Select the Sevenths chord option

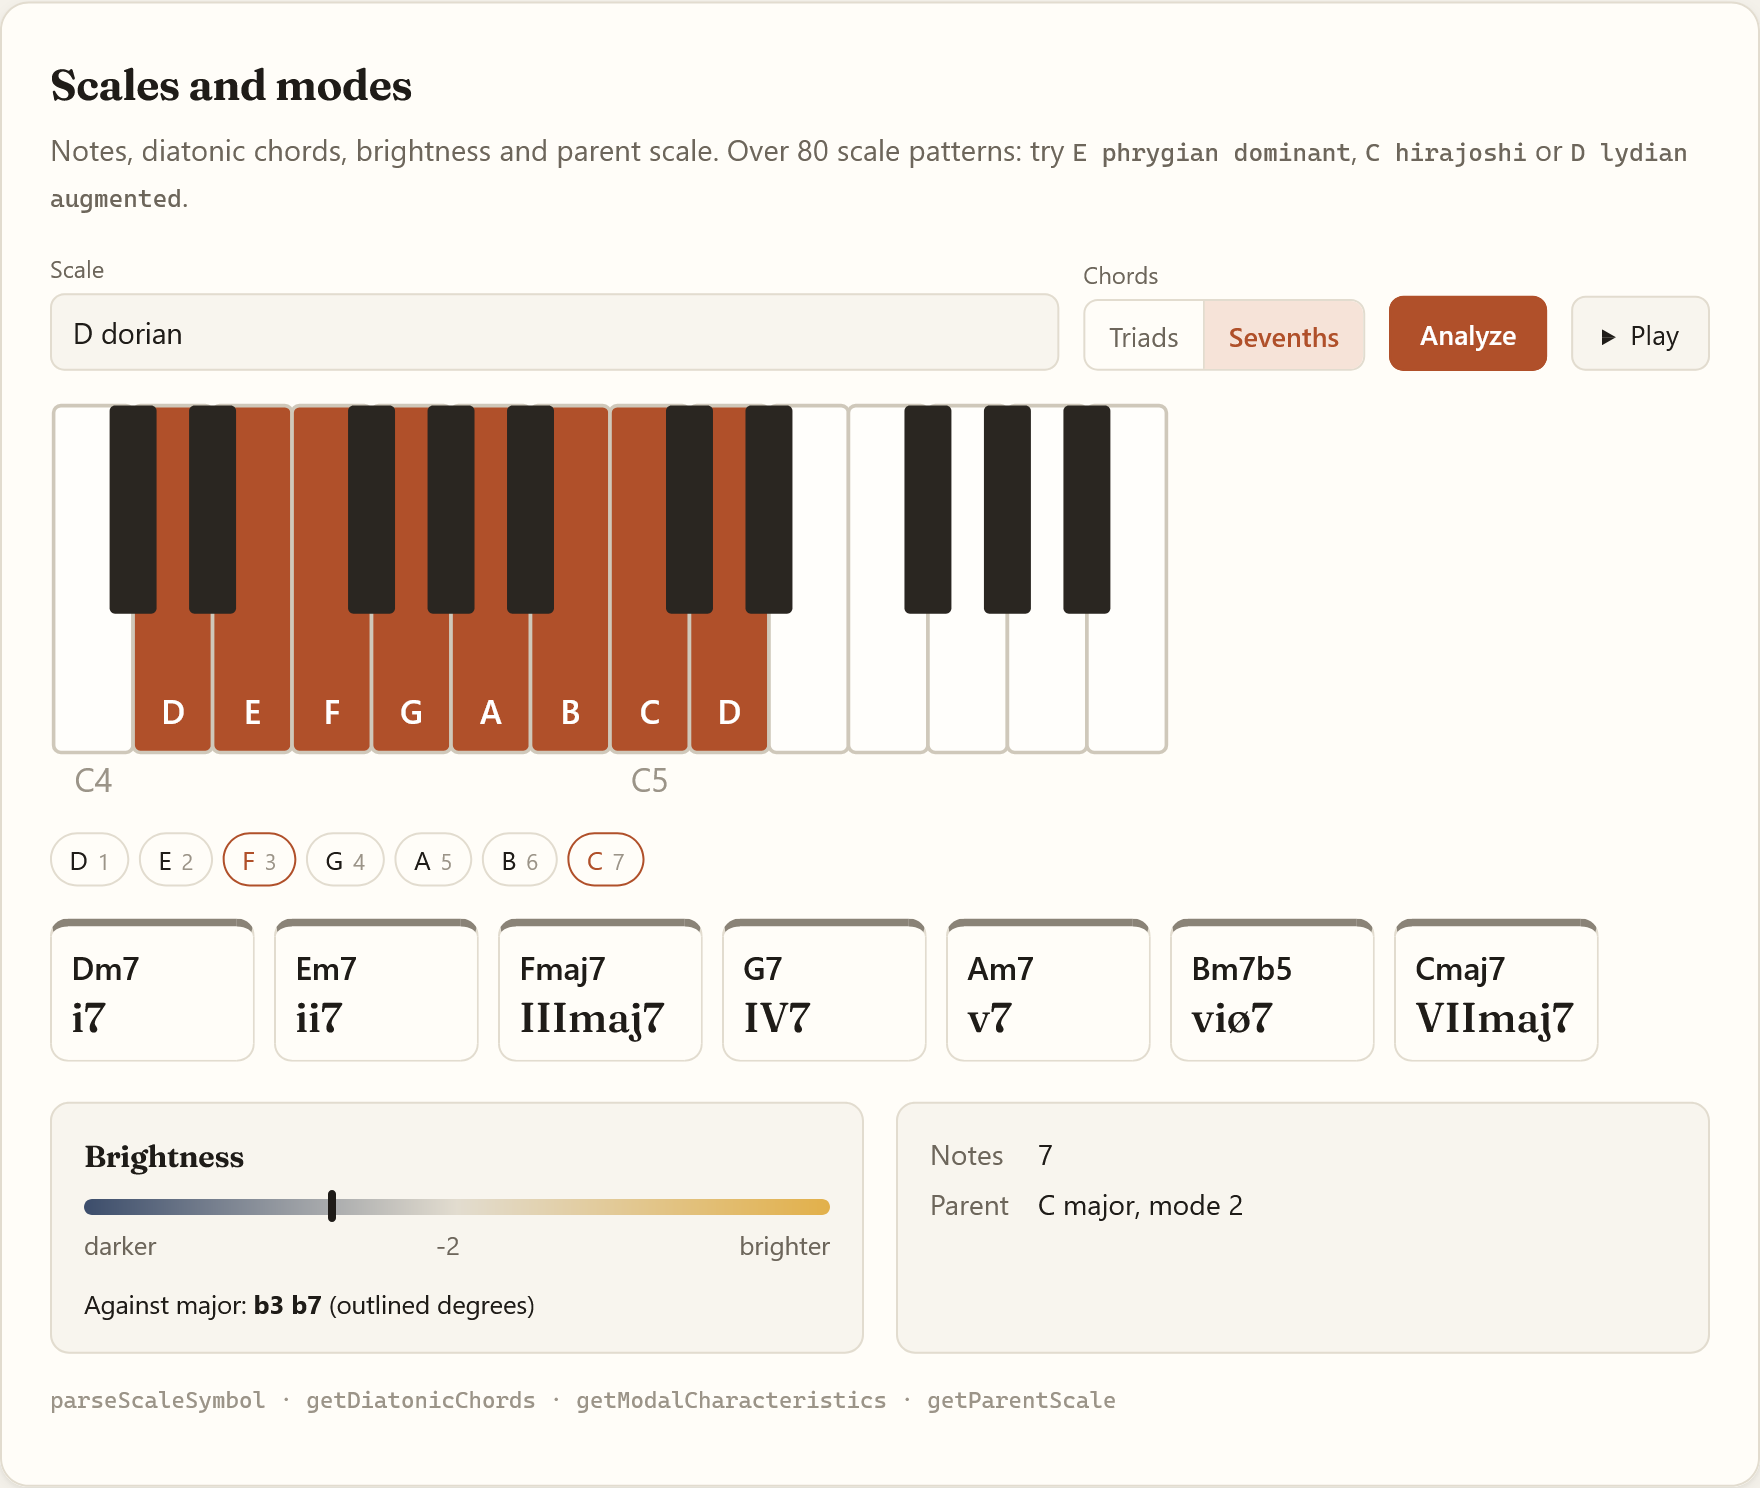click(1283, 337)
